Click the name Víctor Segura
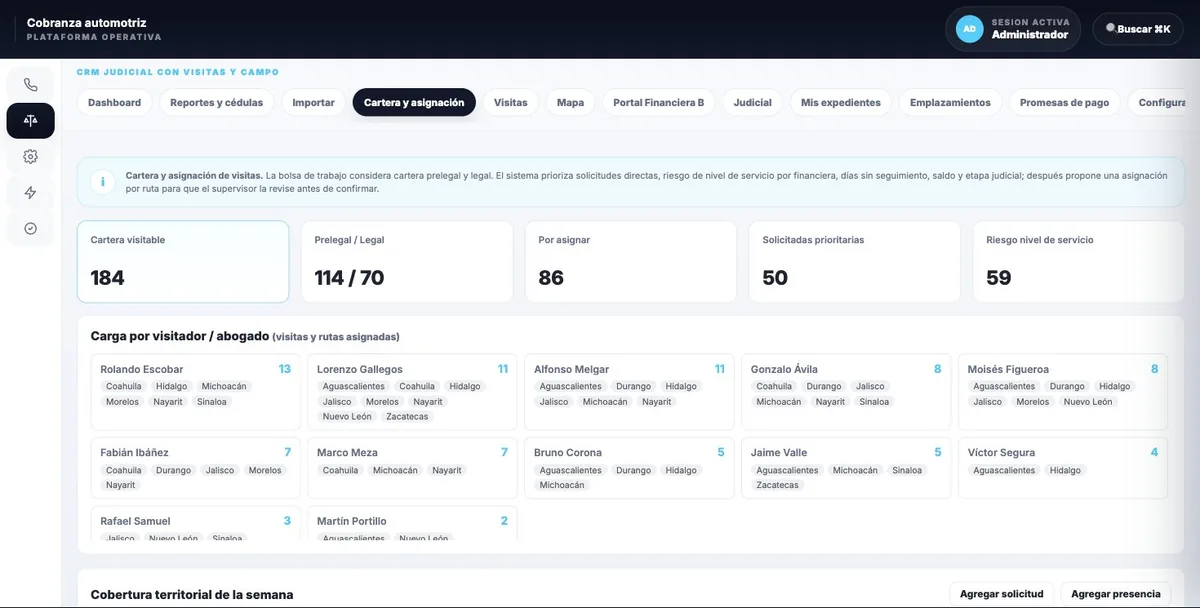 coord(1002,453)
